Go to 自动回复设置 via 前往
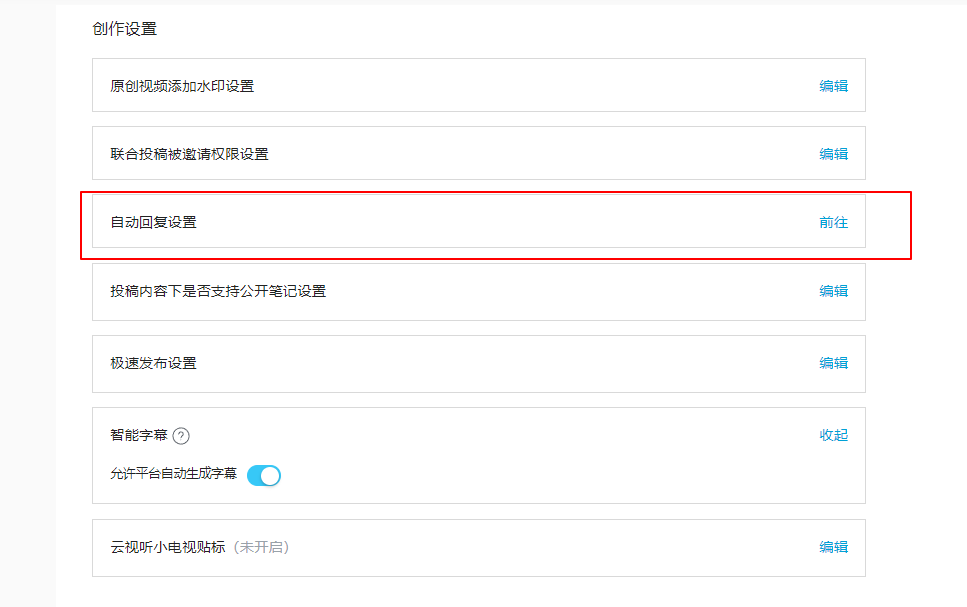The image size is (967, 607). point(833,222)
